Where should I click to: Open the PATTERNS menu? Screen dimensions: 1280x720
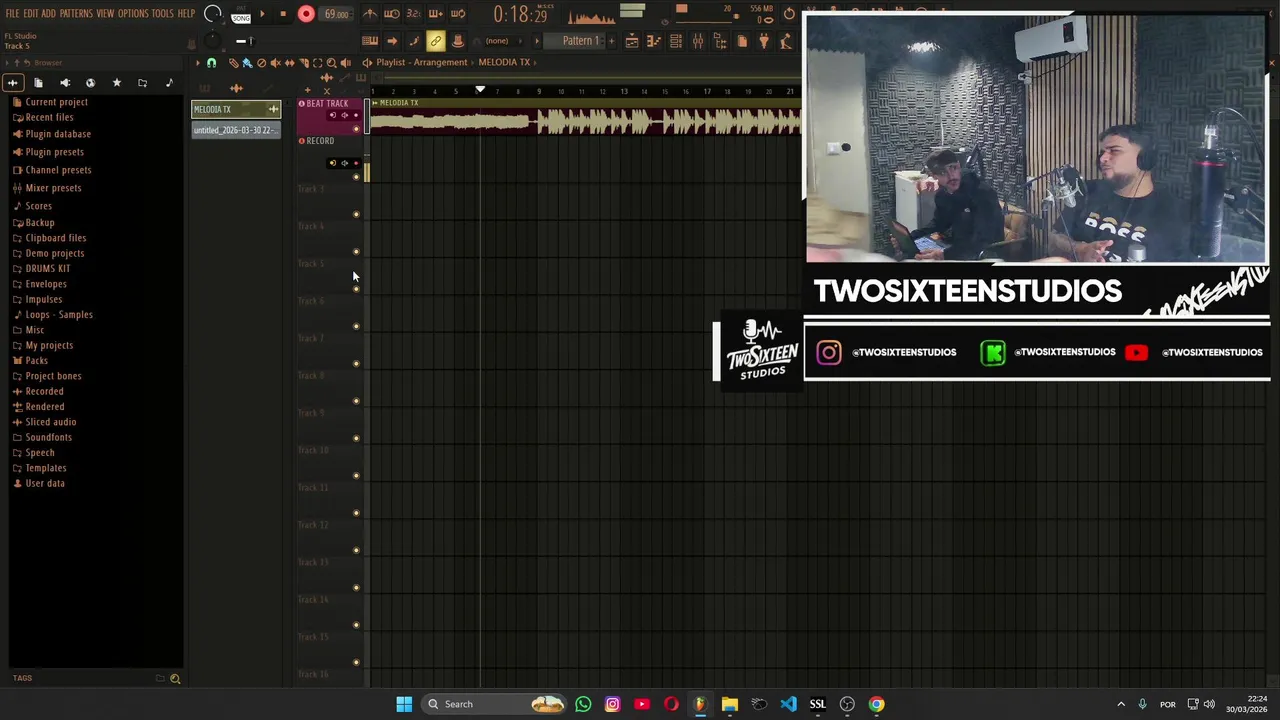click(76, 14)
